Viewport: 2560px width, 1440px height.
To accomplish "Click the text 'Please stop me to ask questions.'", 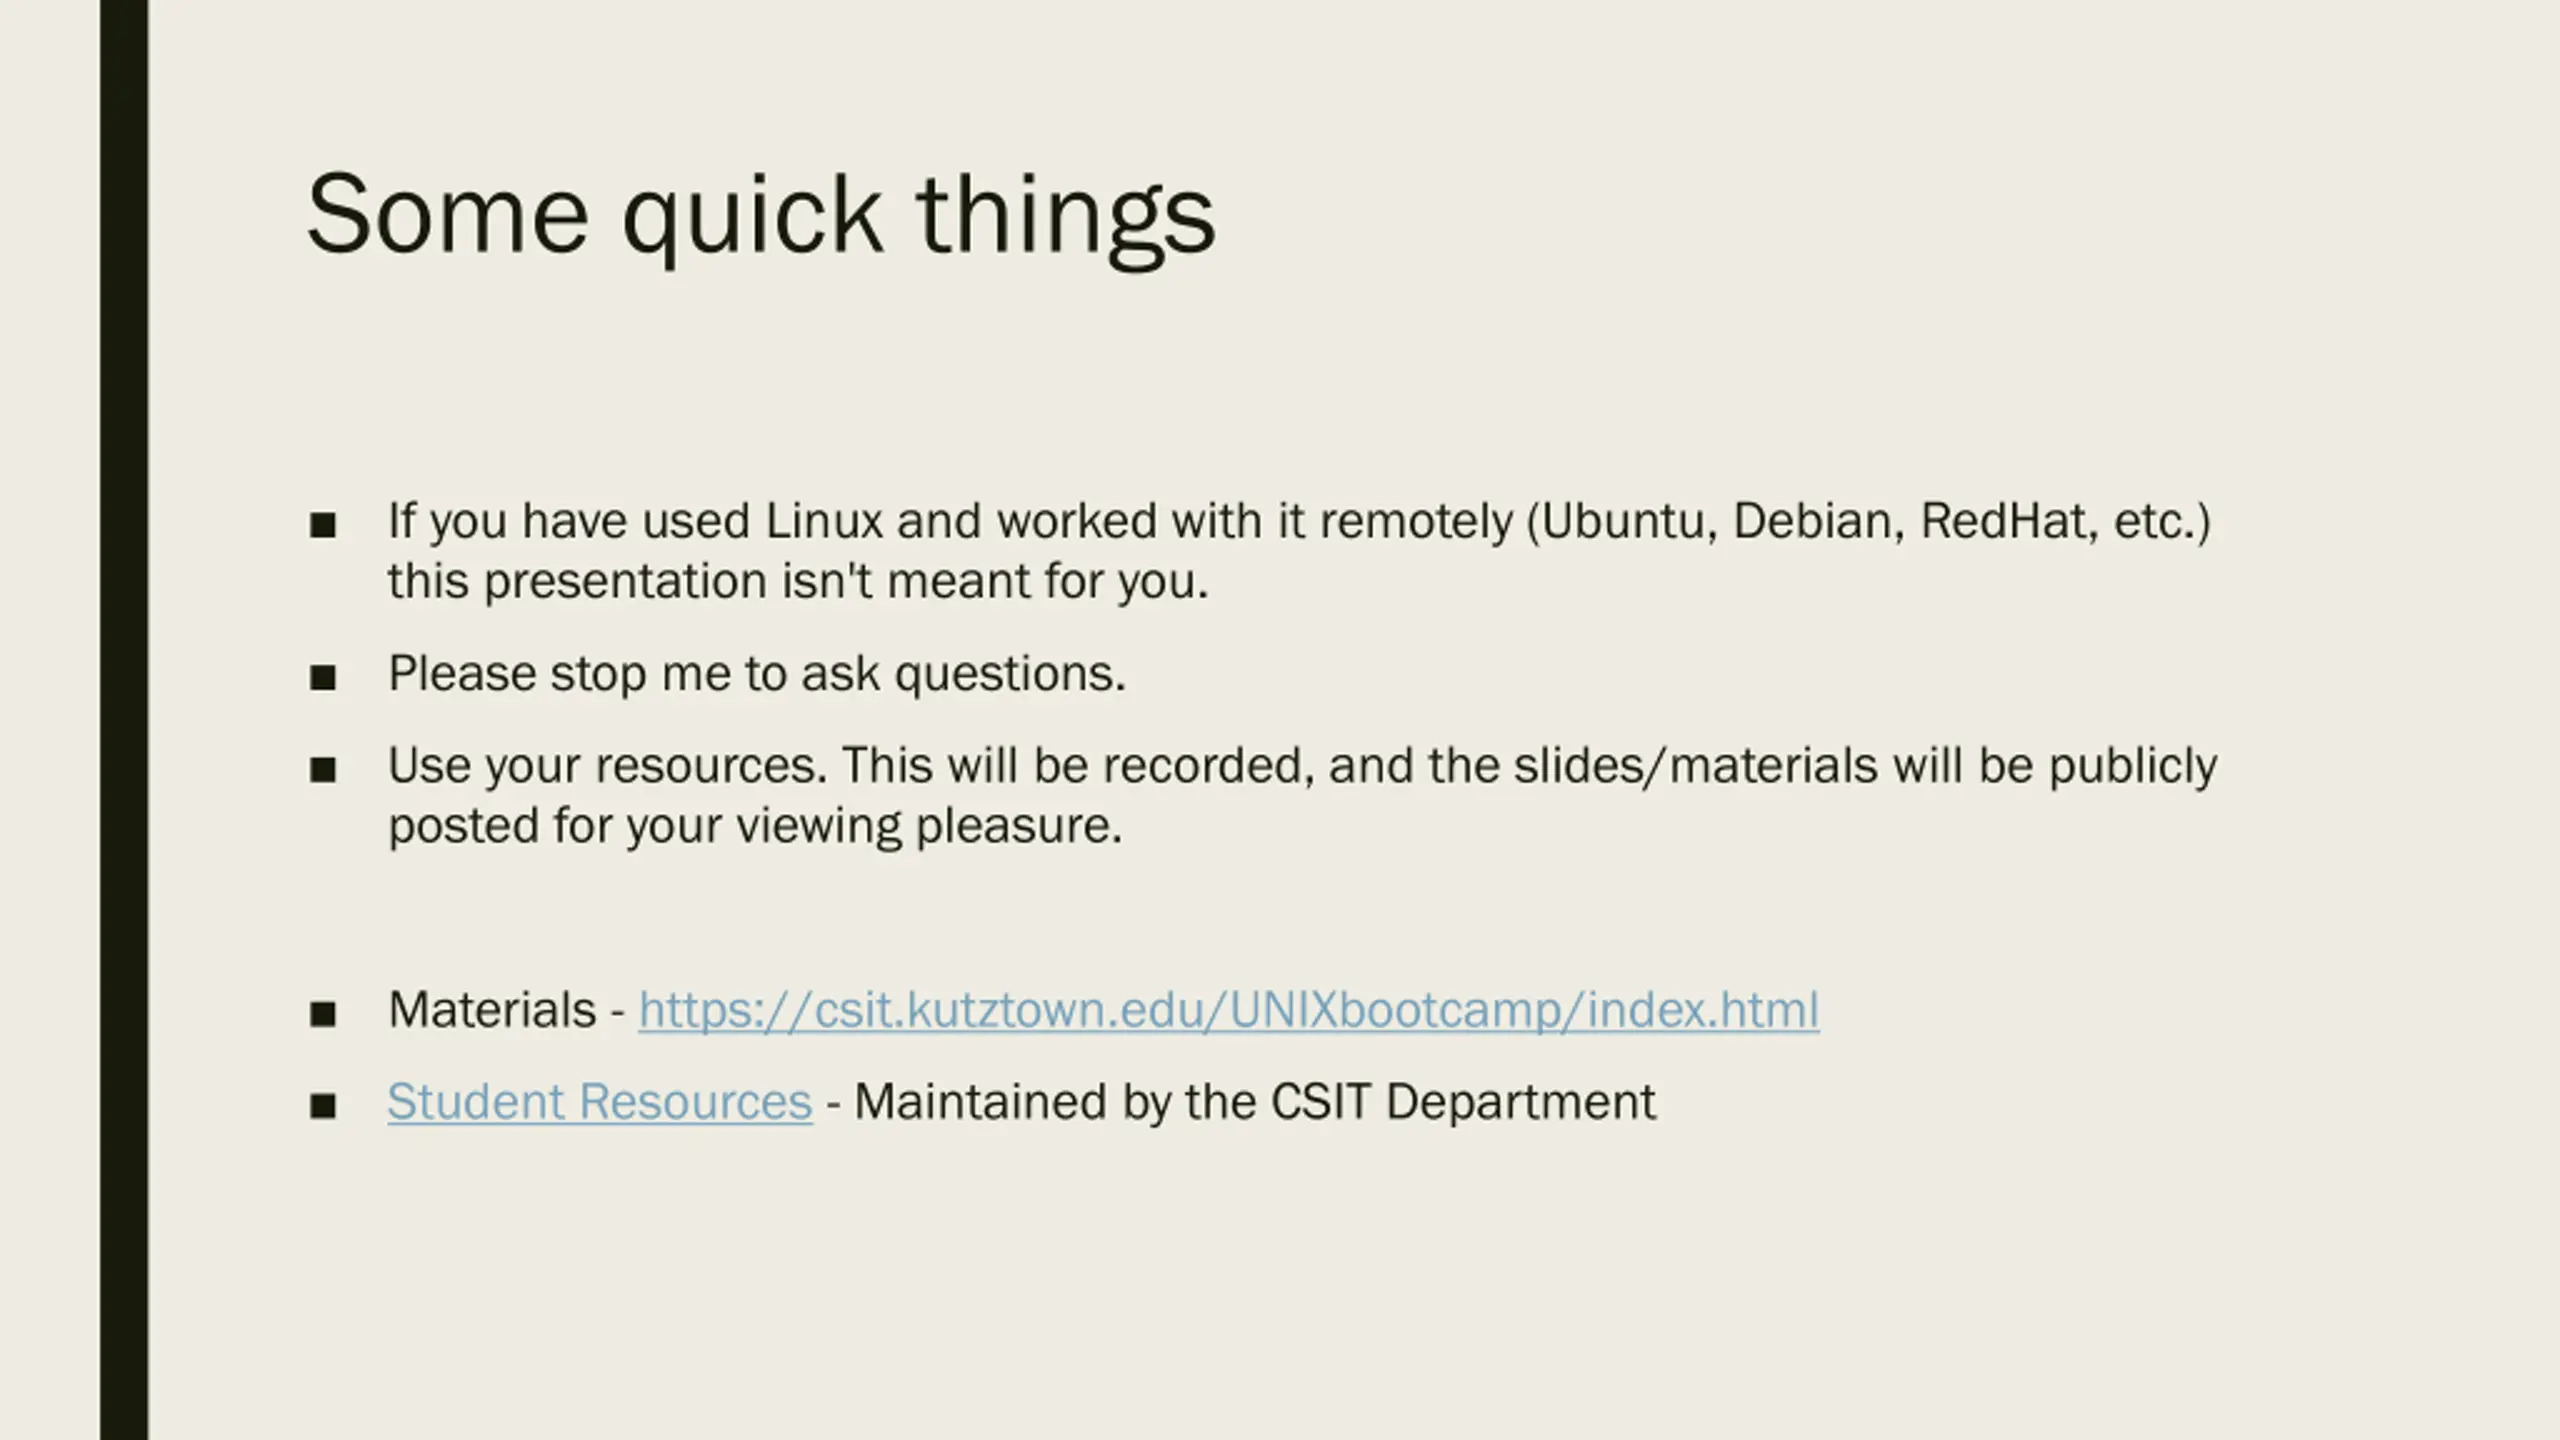I will (x=757, y=675).
